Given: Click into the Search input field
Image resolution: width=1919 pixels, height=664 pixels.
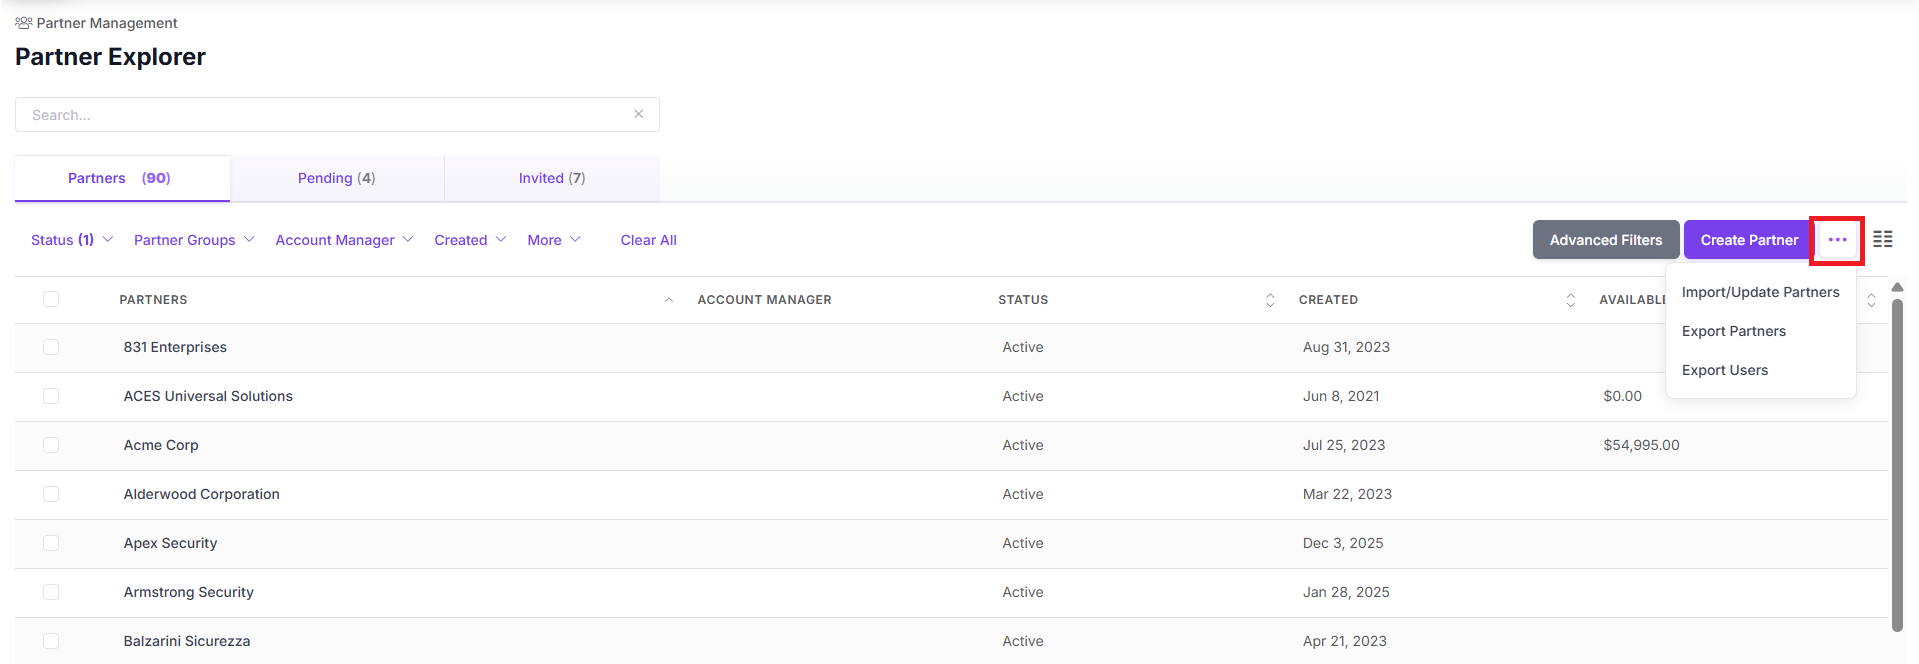Looking at the screenshot, I should pos(325,115).
